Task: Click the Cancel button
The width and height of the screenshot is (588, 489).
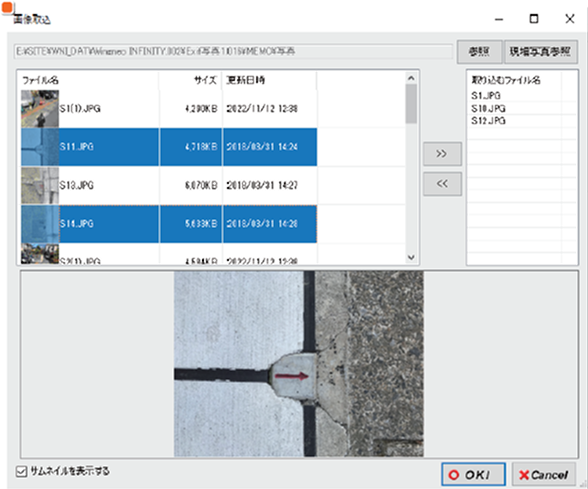Action: point(544,475)
